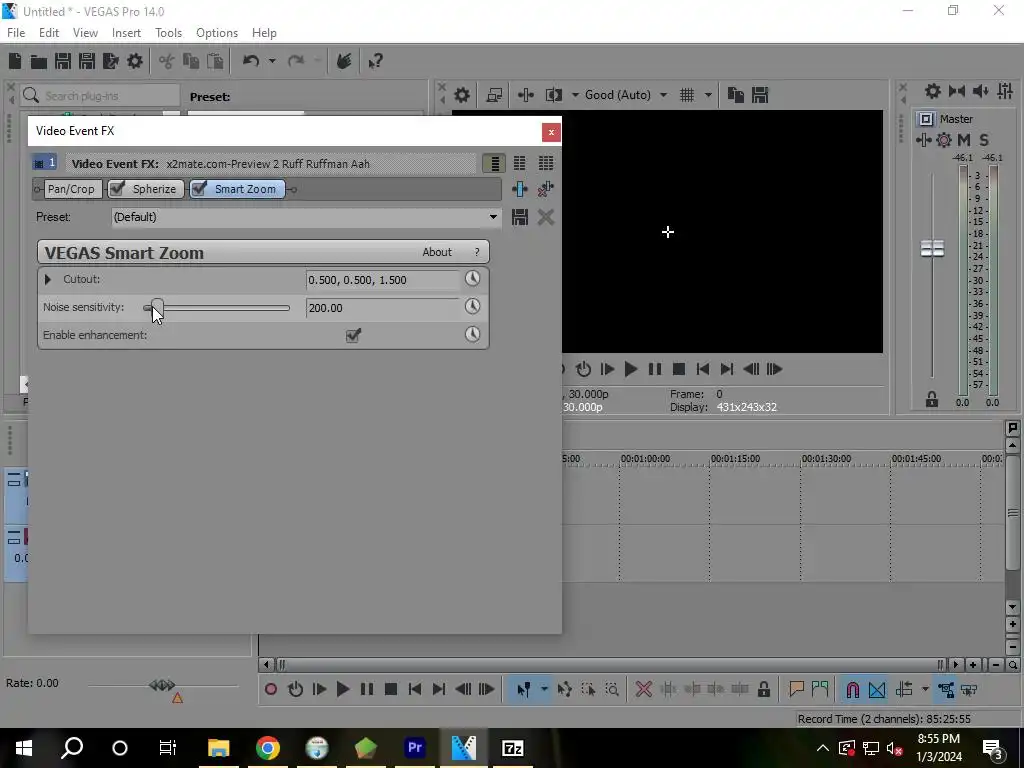This screenshot has width=1024, height=768.
Task: Stop playback in preview window transport
Action: coord(679,369)
